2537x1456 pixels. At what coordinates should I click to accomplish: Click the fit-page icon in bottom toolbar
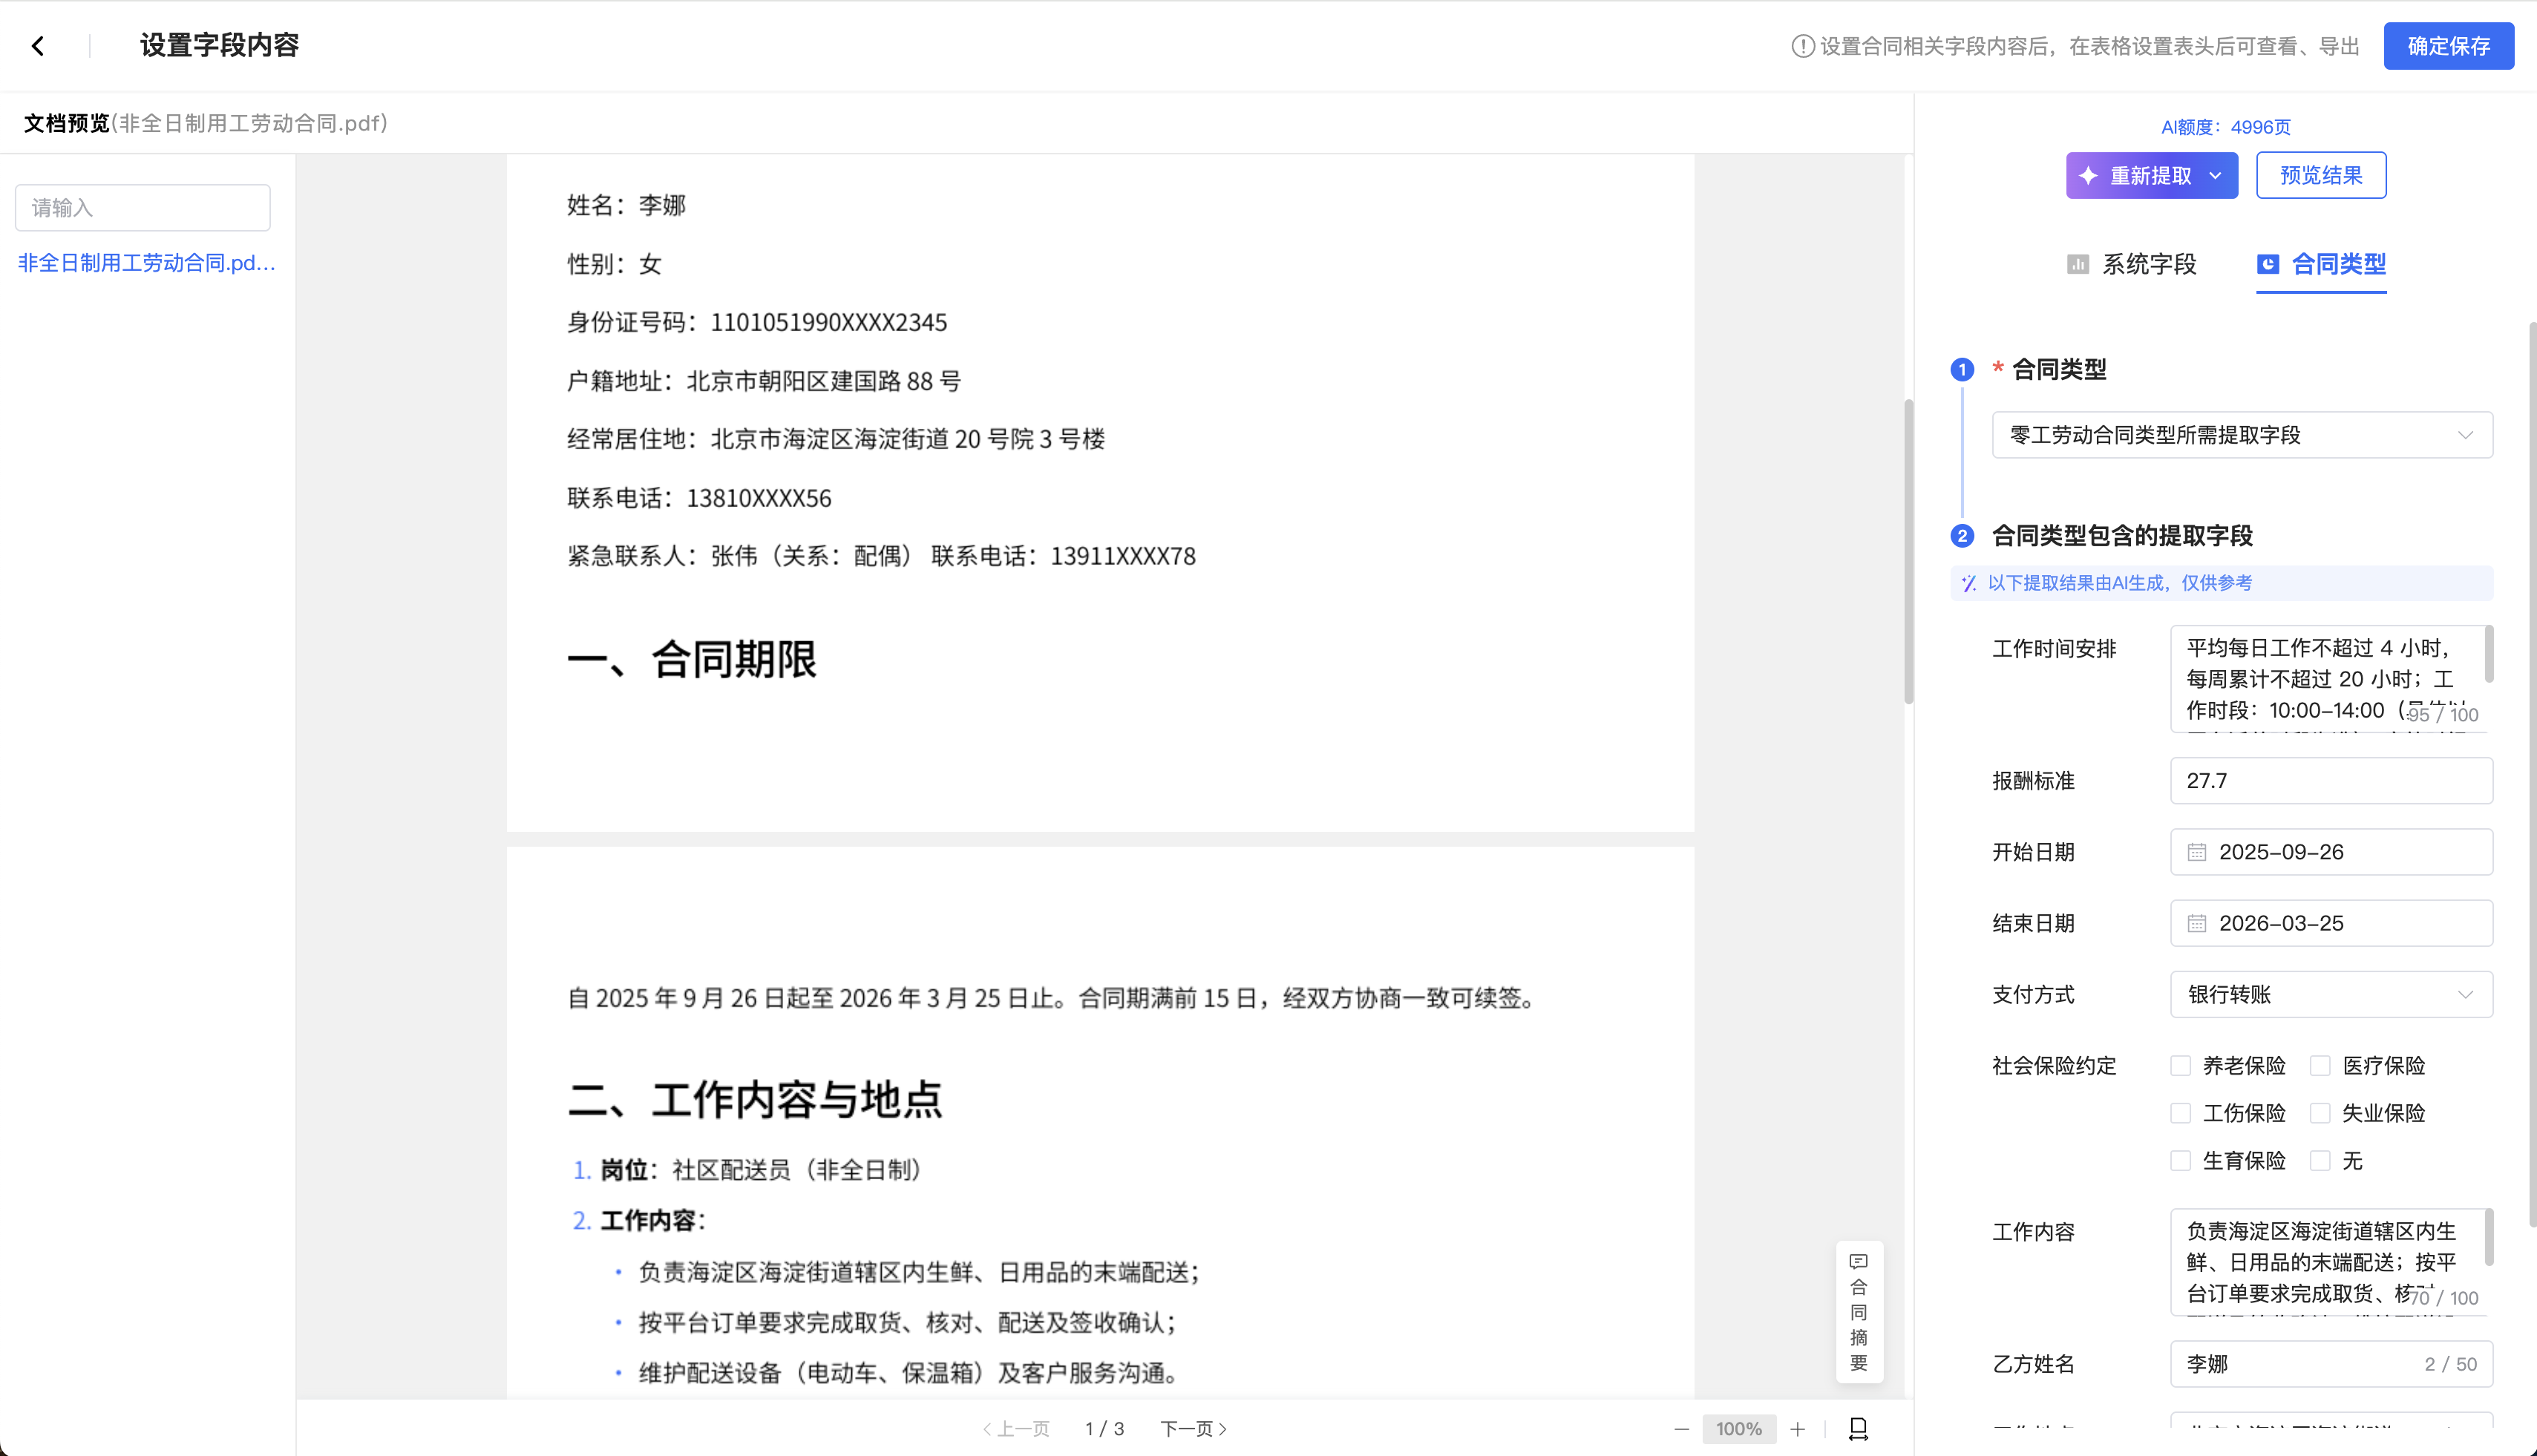click(1858, 1429)
